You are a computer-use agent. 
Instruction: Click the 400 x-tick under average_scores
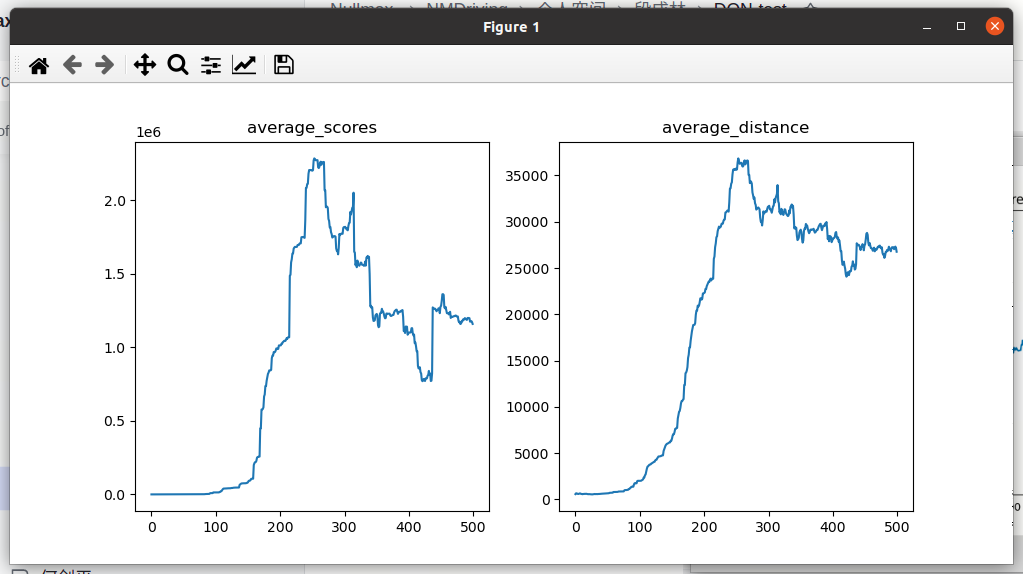[x=409, y=527]
